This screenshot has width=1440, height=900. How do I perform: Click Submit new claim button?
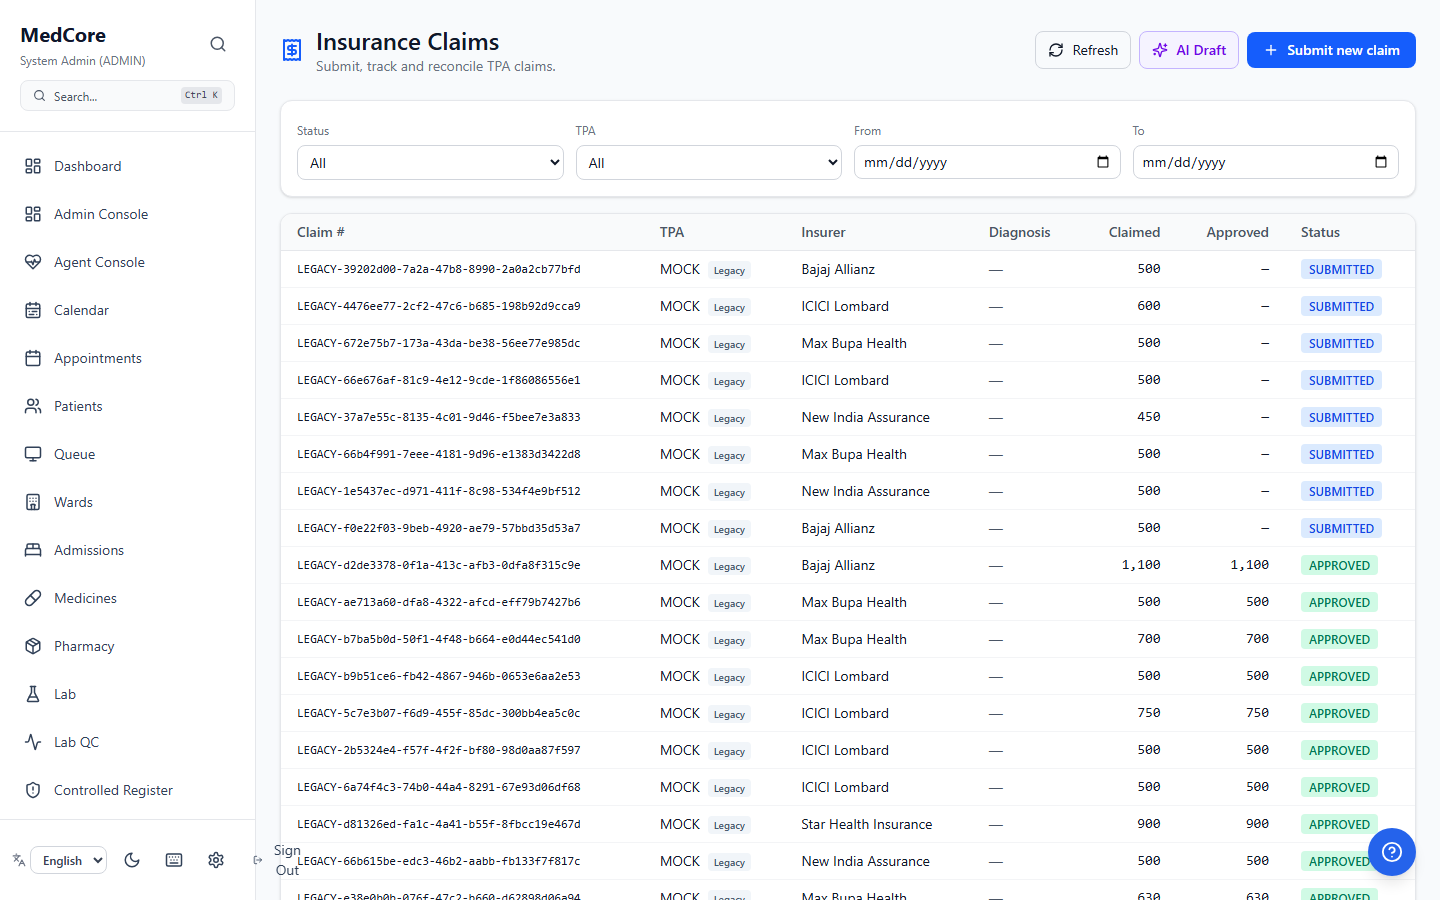[x=1331, y=50]
